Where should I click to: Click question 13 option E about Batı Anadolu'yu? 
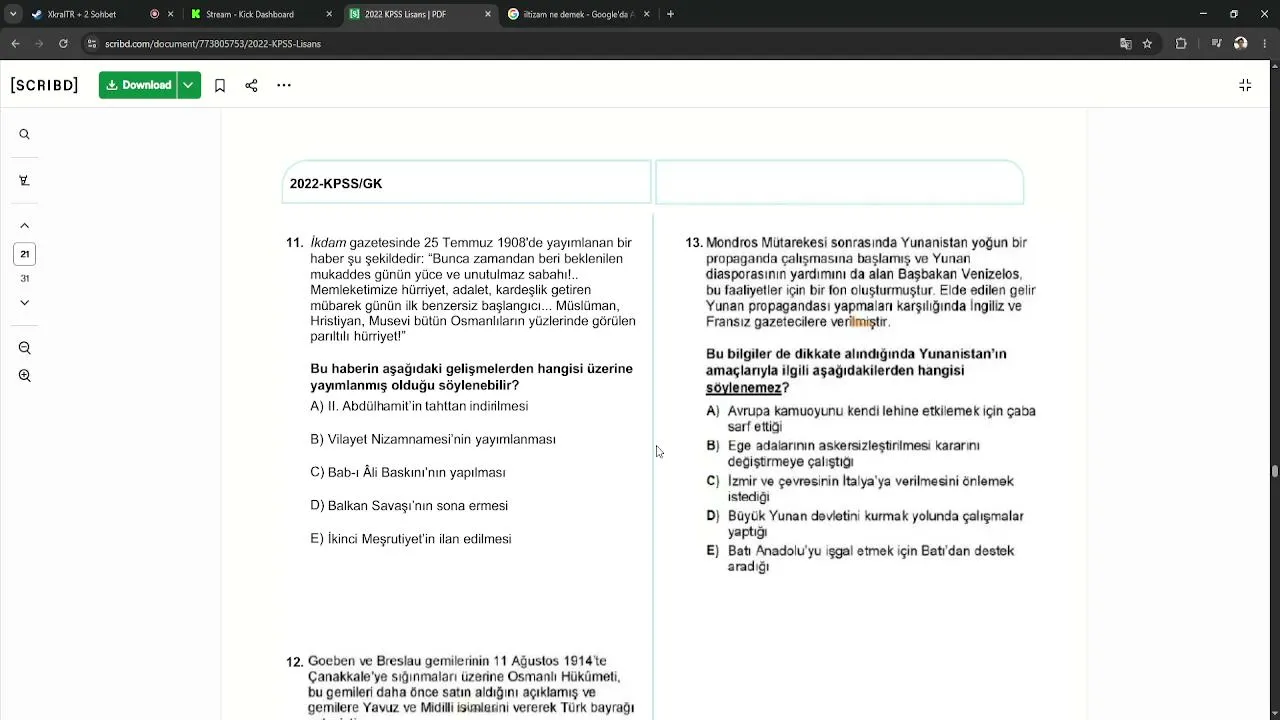pyautogui.click(x=860, y=559)
